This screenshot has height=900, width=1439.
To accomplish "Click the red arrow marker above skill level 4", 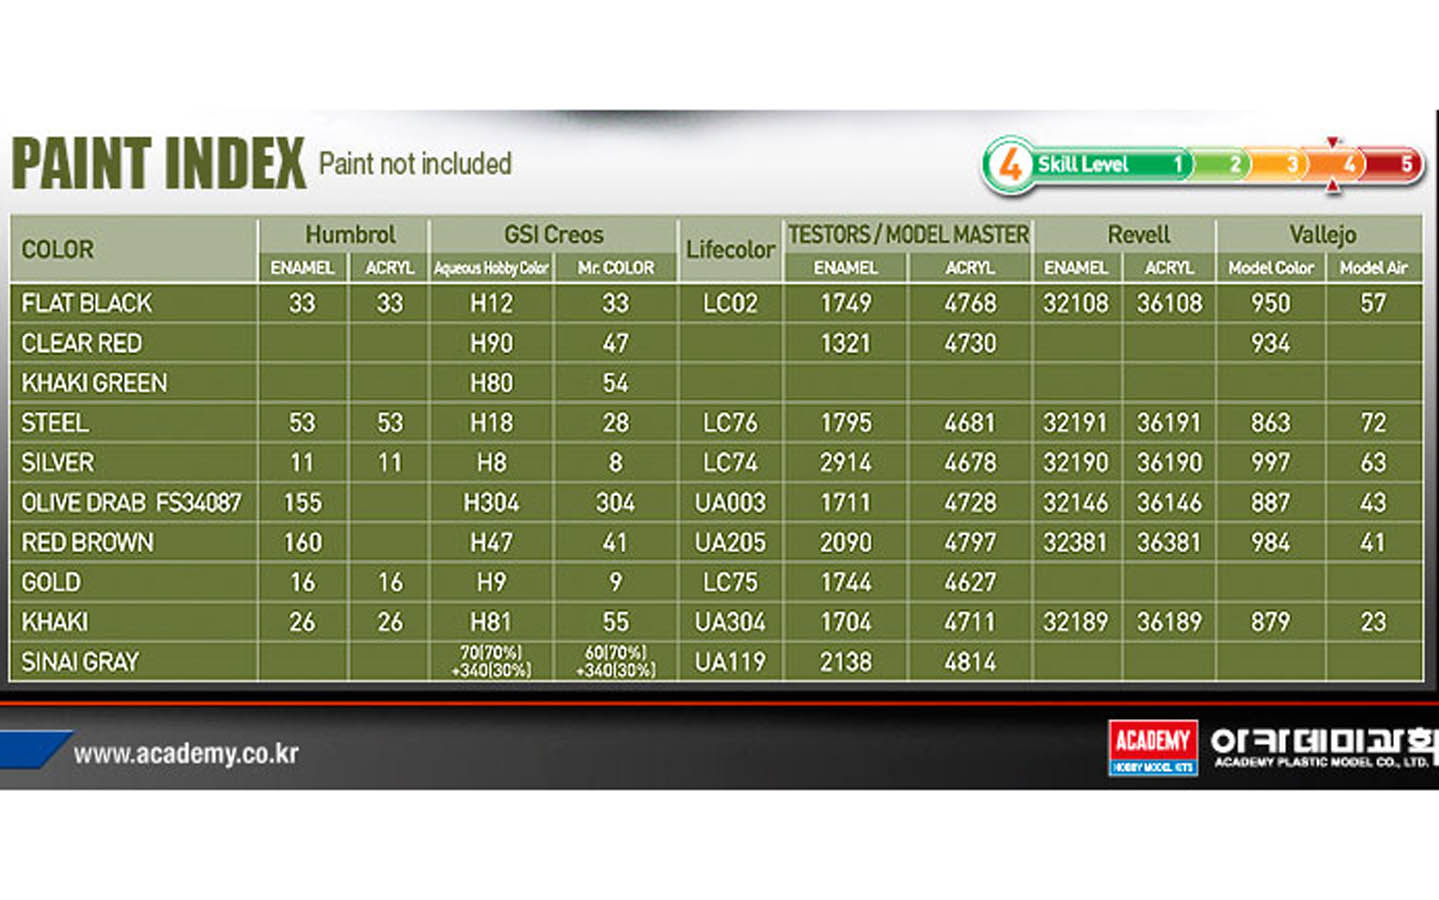I will point(1332,142).
